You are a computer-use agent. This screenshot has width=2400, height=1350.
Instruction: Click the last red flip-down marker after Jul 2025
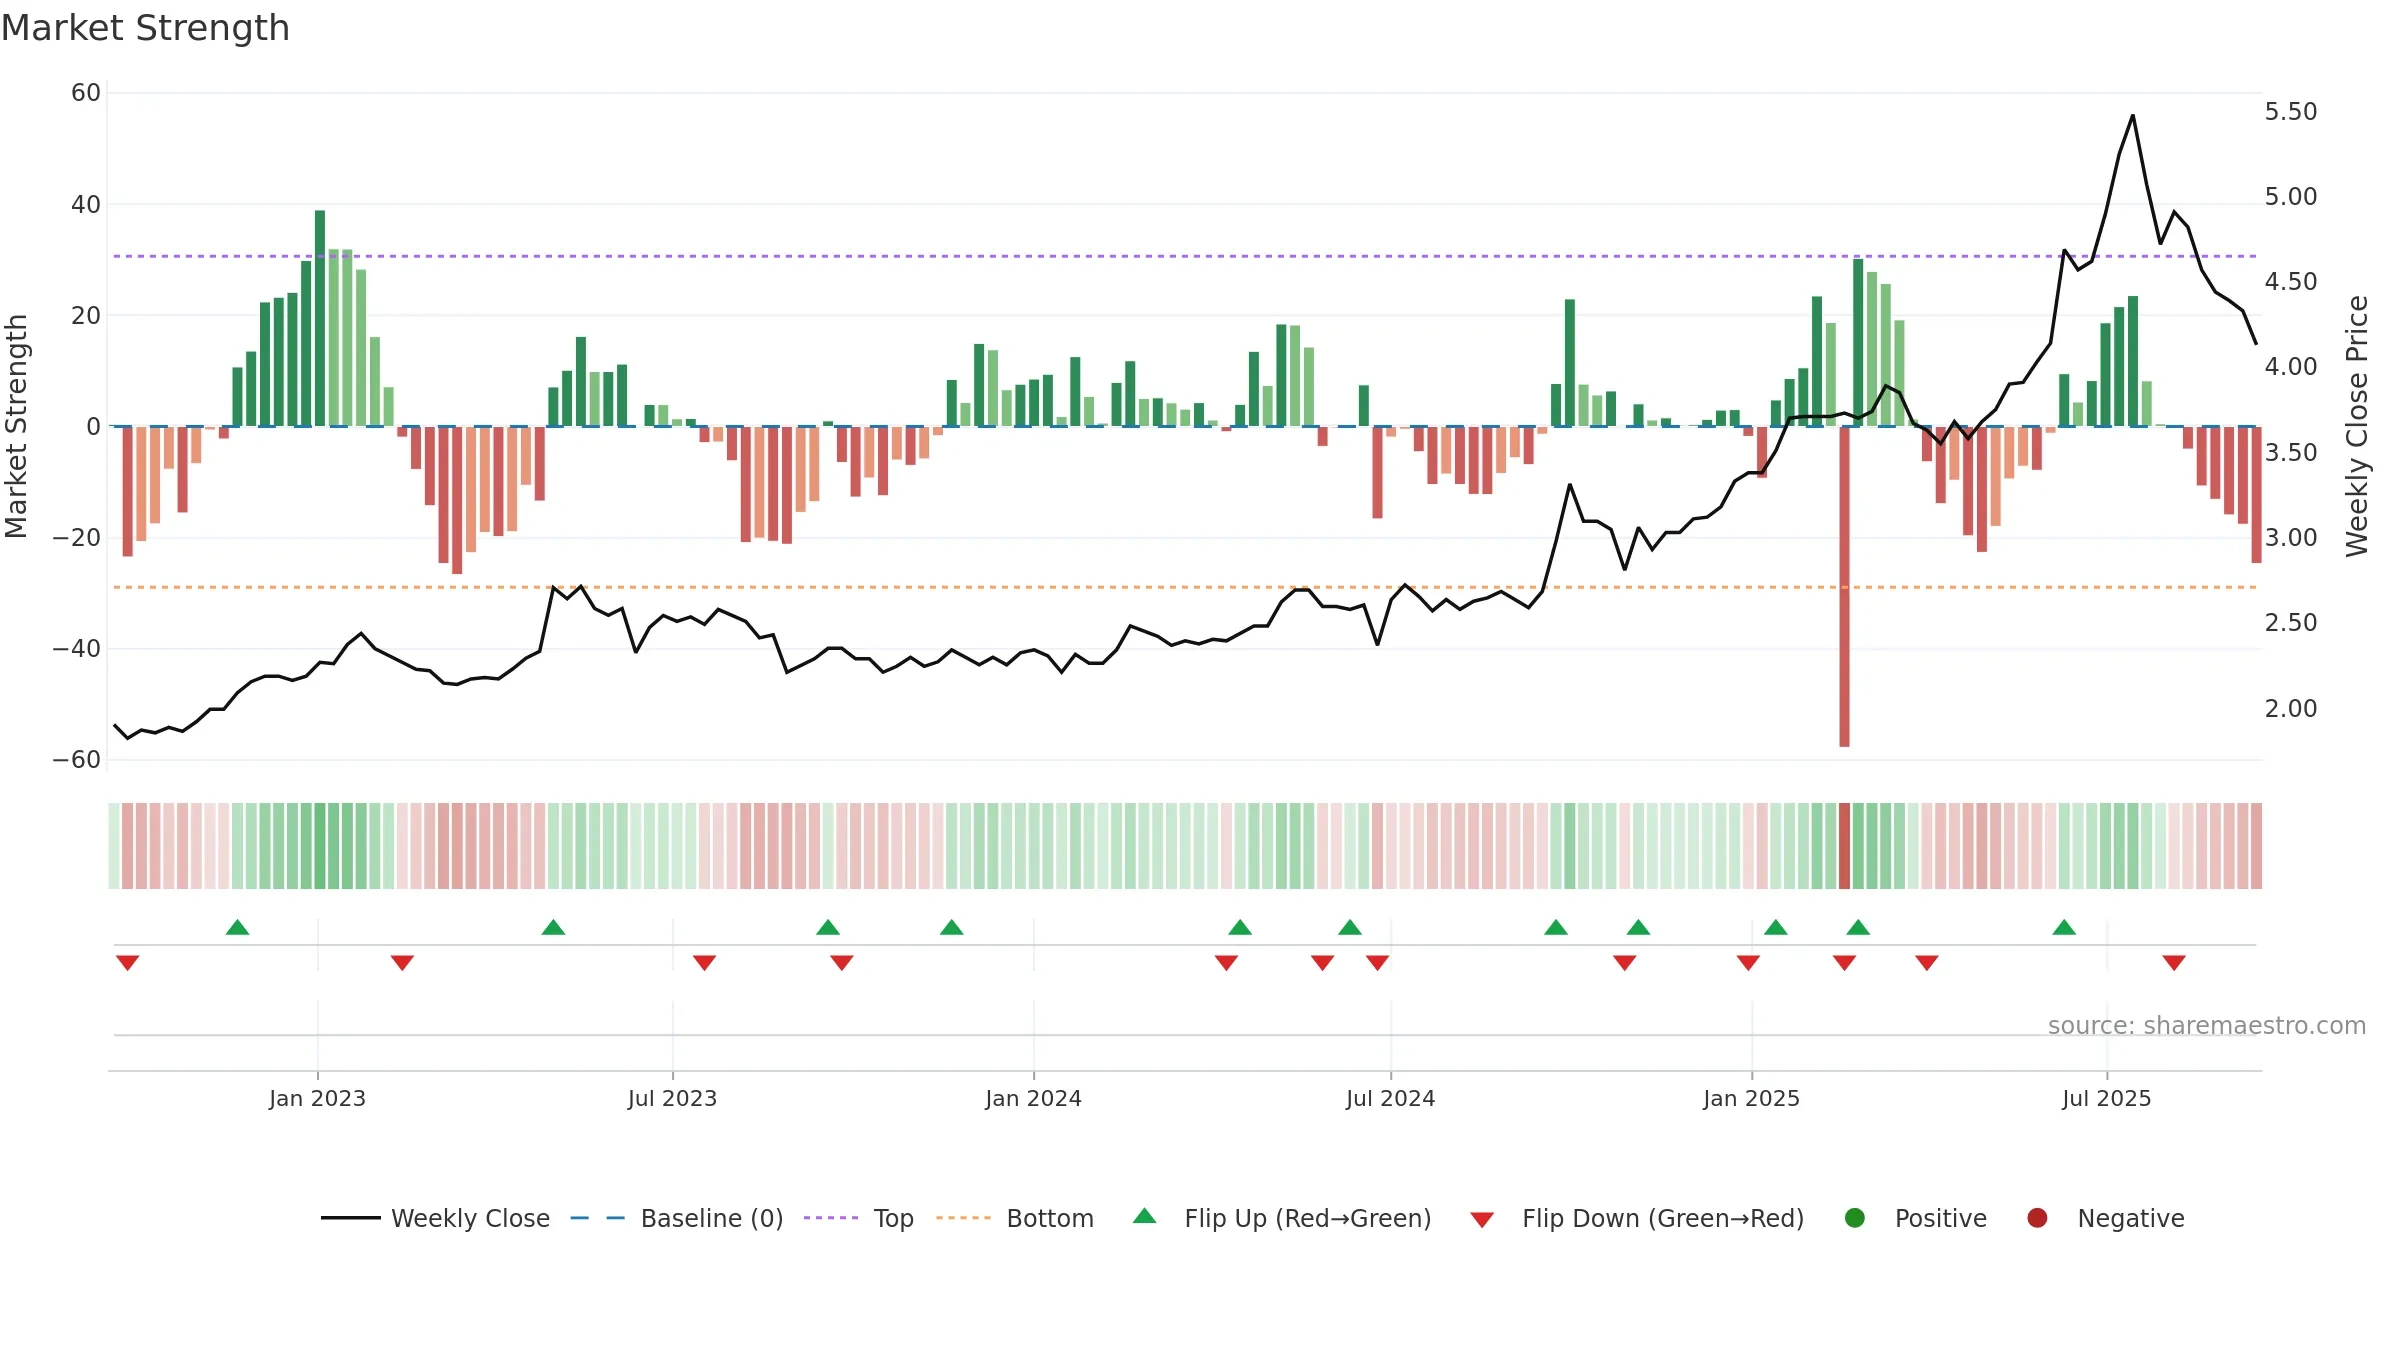2174,963
